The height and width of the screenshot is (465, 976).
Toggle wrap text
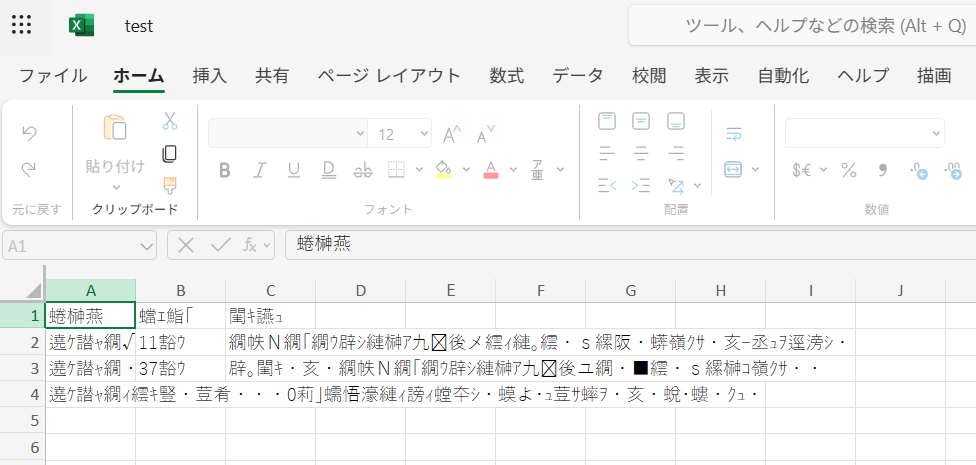click(x=734, y=134)
